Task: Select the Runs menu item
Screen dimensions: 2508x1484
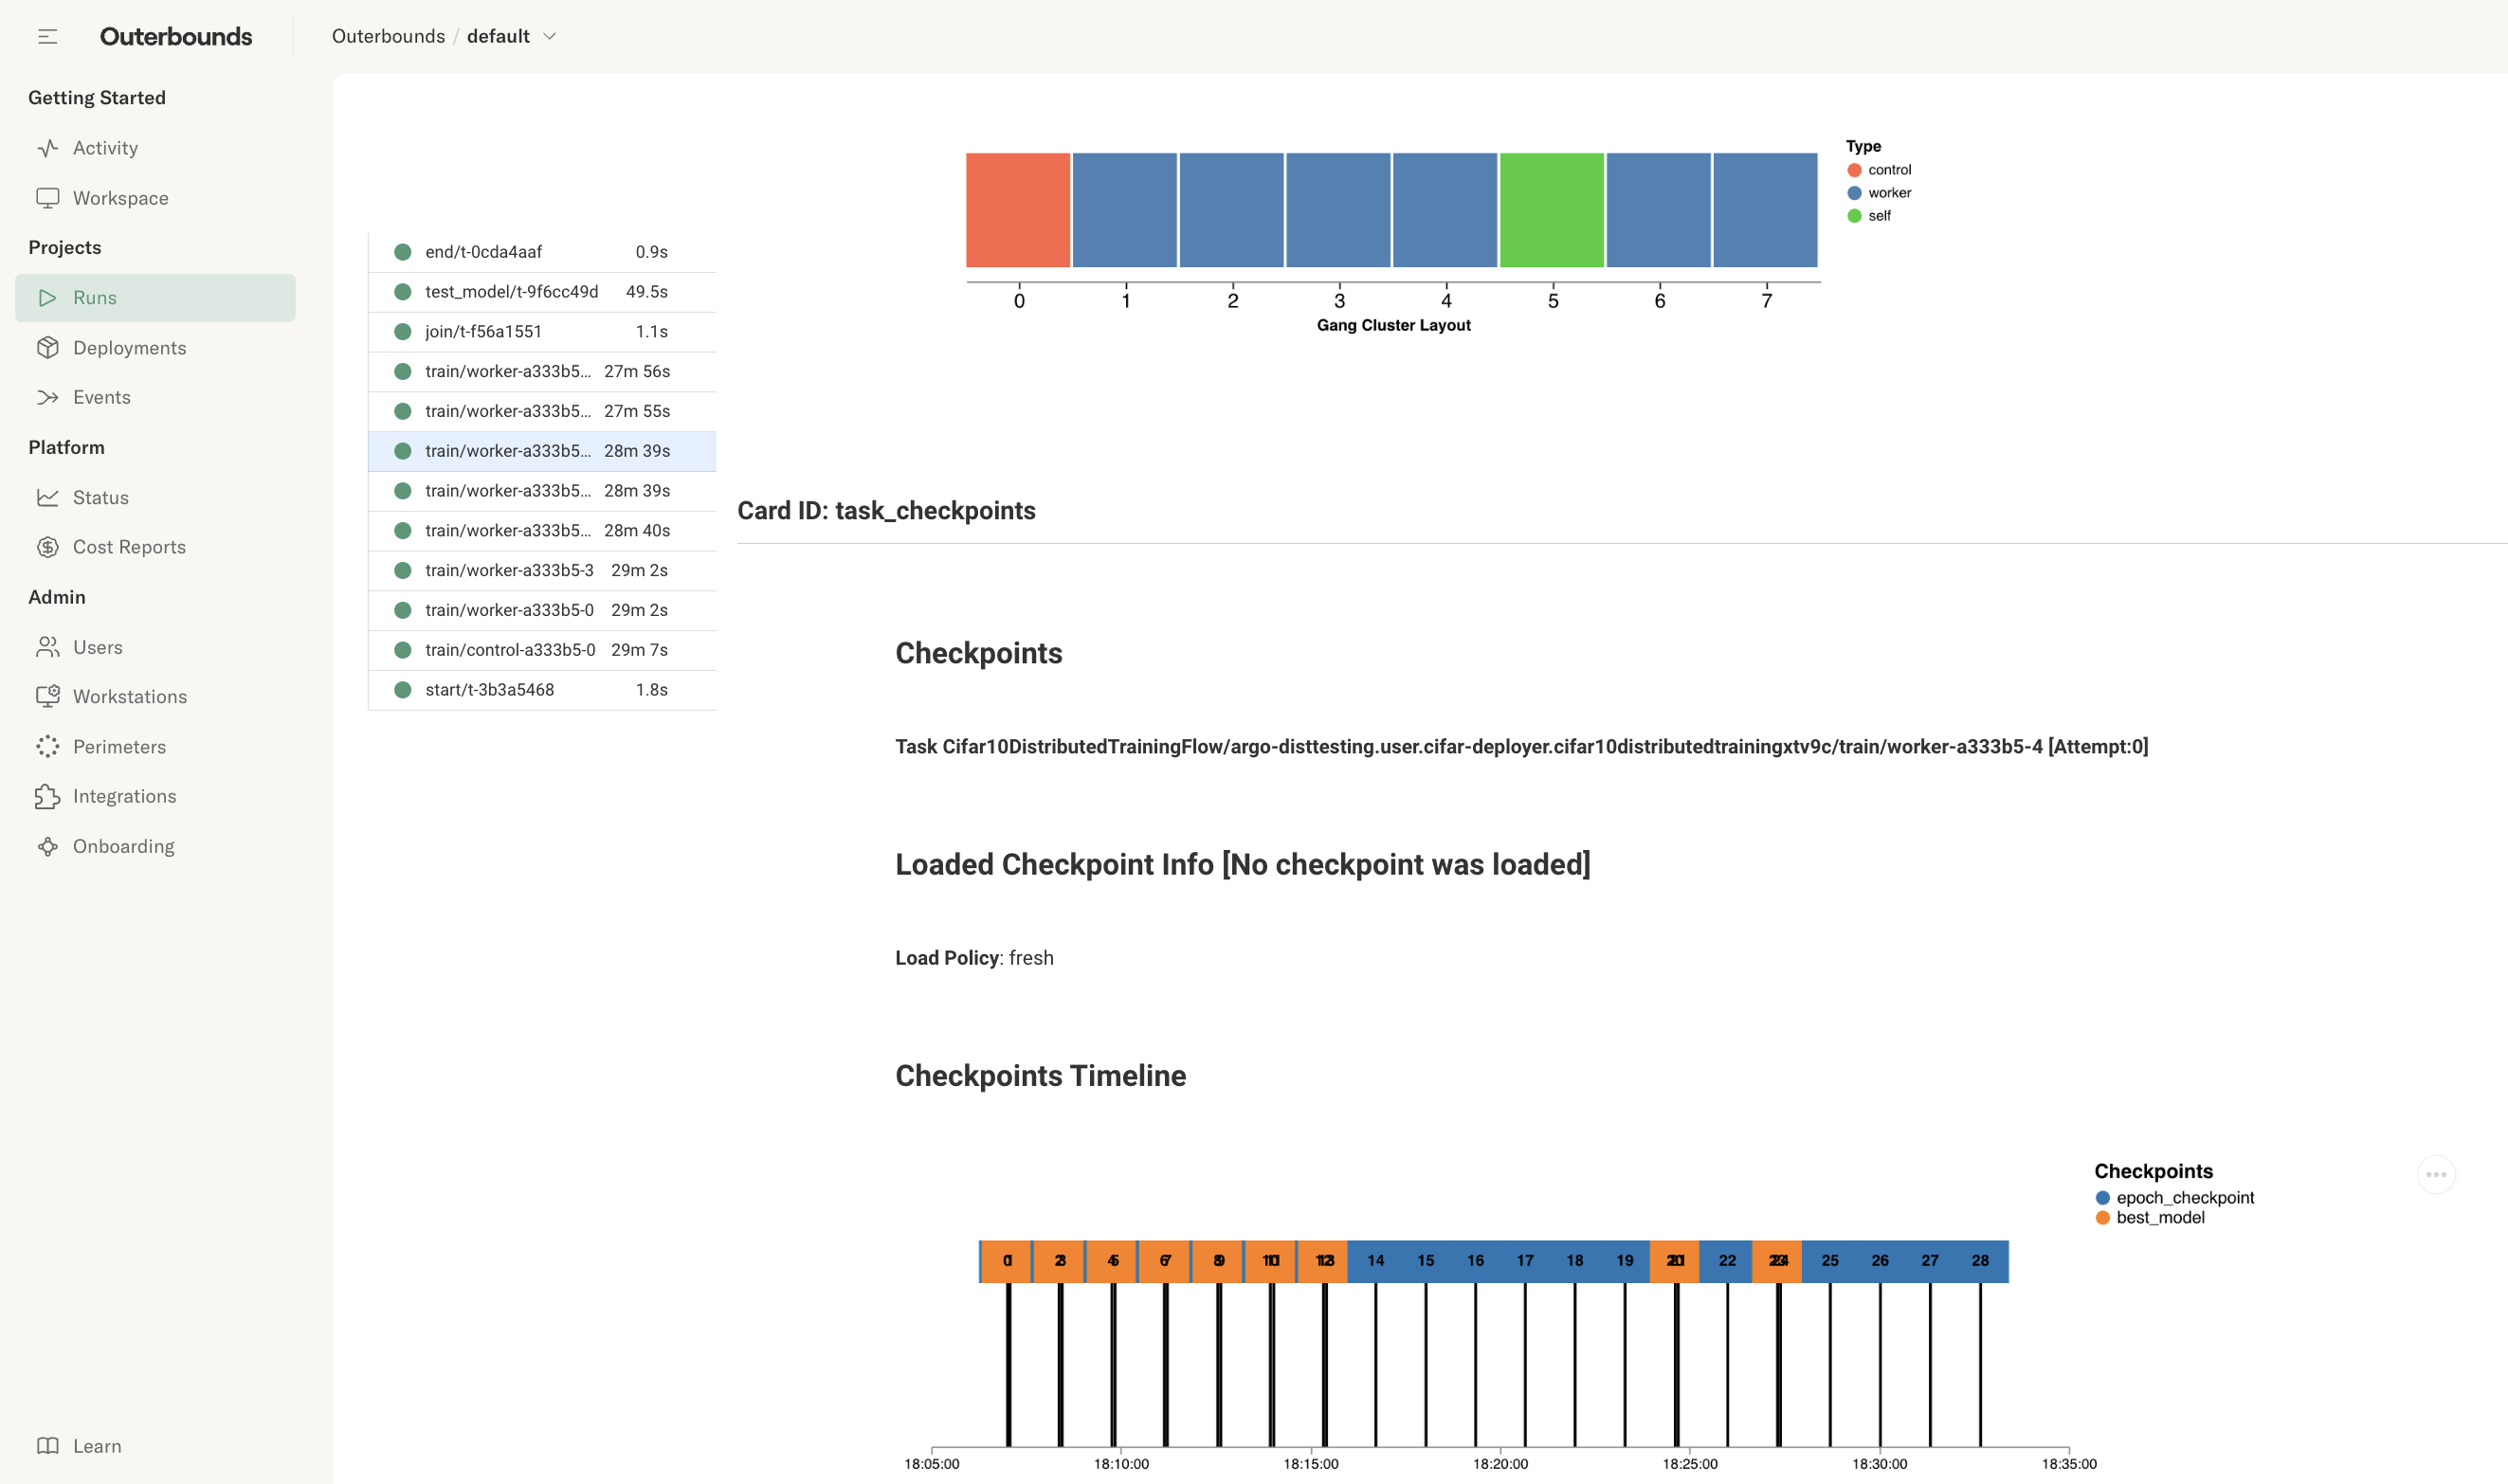Action: [155, 298]
